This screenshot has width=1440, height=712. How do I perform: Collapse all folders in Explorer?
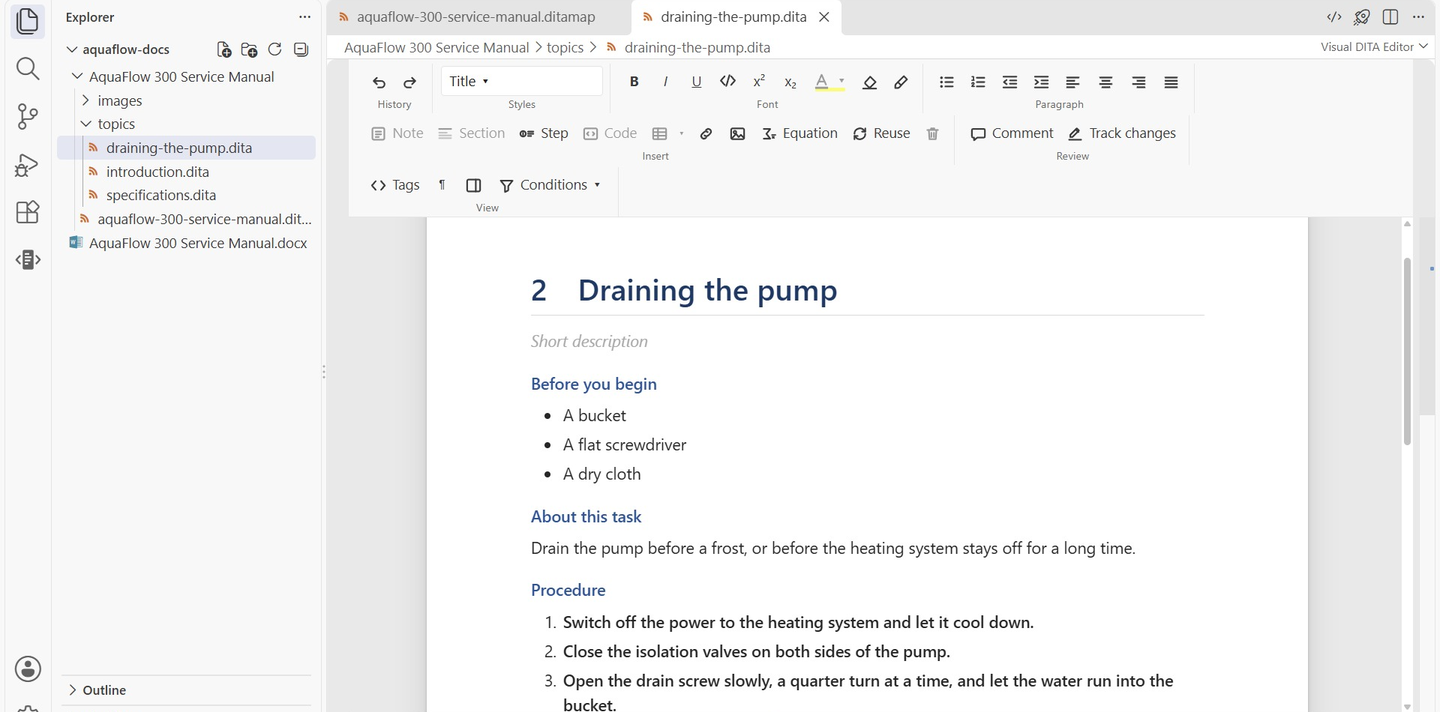click(301, 49)
